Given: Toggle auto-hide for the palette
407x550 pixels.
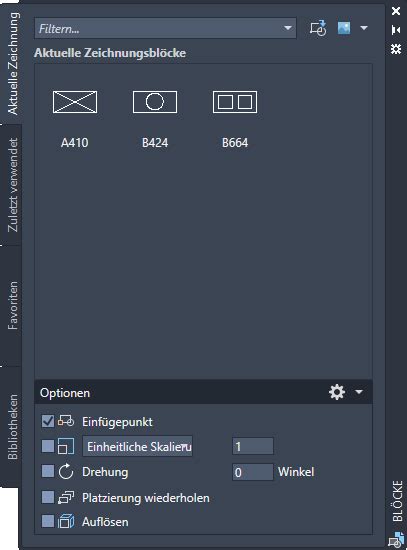Looking at the screenshot, I should 396,30.
